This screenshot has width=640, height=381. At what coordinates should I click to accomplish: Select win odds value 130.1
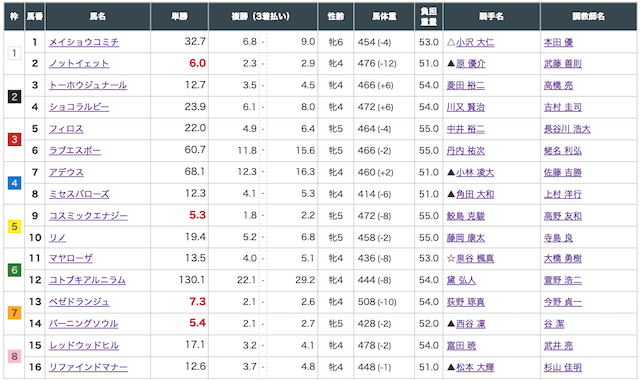pos(192,280)
